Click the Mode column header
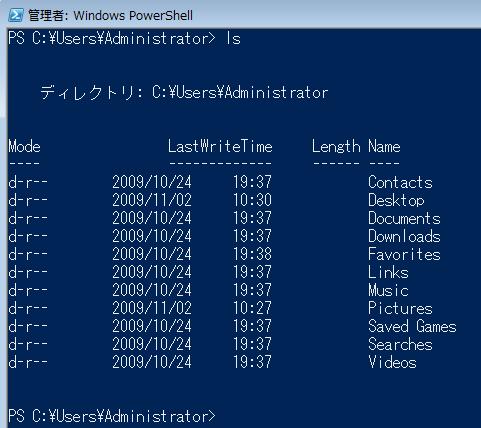 point(24,147)
